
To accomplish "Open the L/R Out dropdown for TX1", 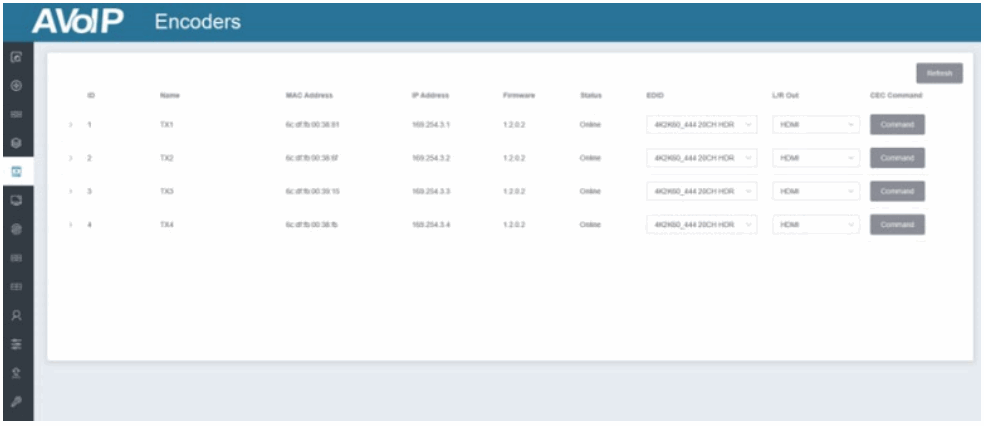I will [x=816, y=125].
